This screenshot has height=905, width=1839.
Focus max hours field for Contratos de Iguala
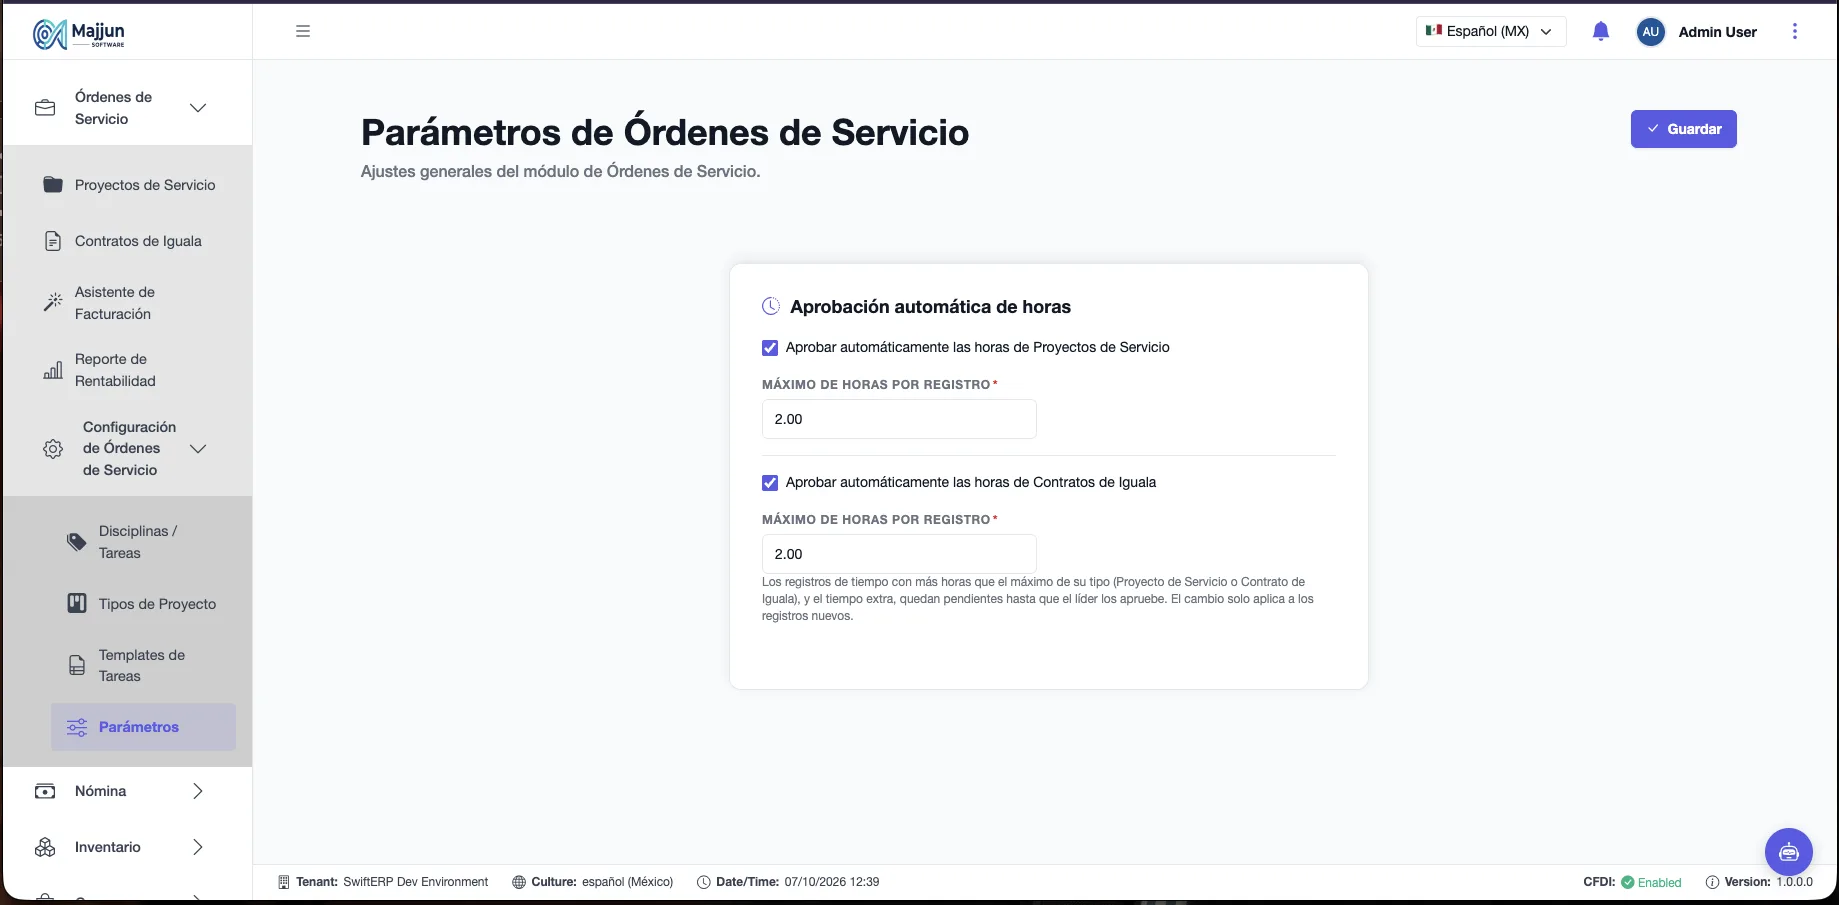click(899, 554)
